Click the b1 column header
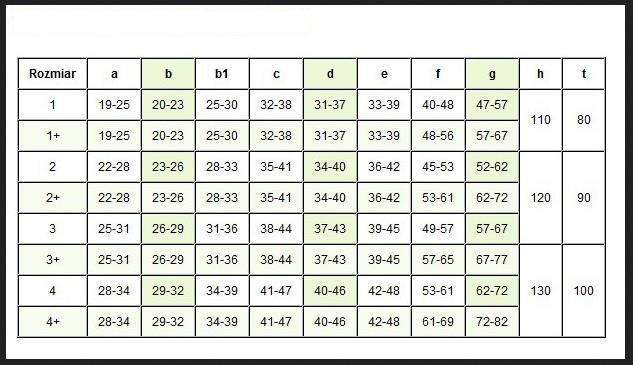633x365 pixels. 222,74
